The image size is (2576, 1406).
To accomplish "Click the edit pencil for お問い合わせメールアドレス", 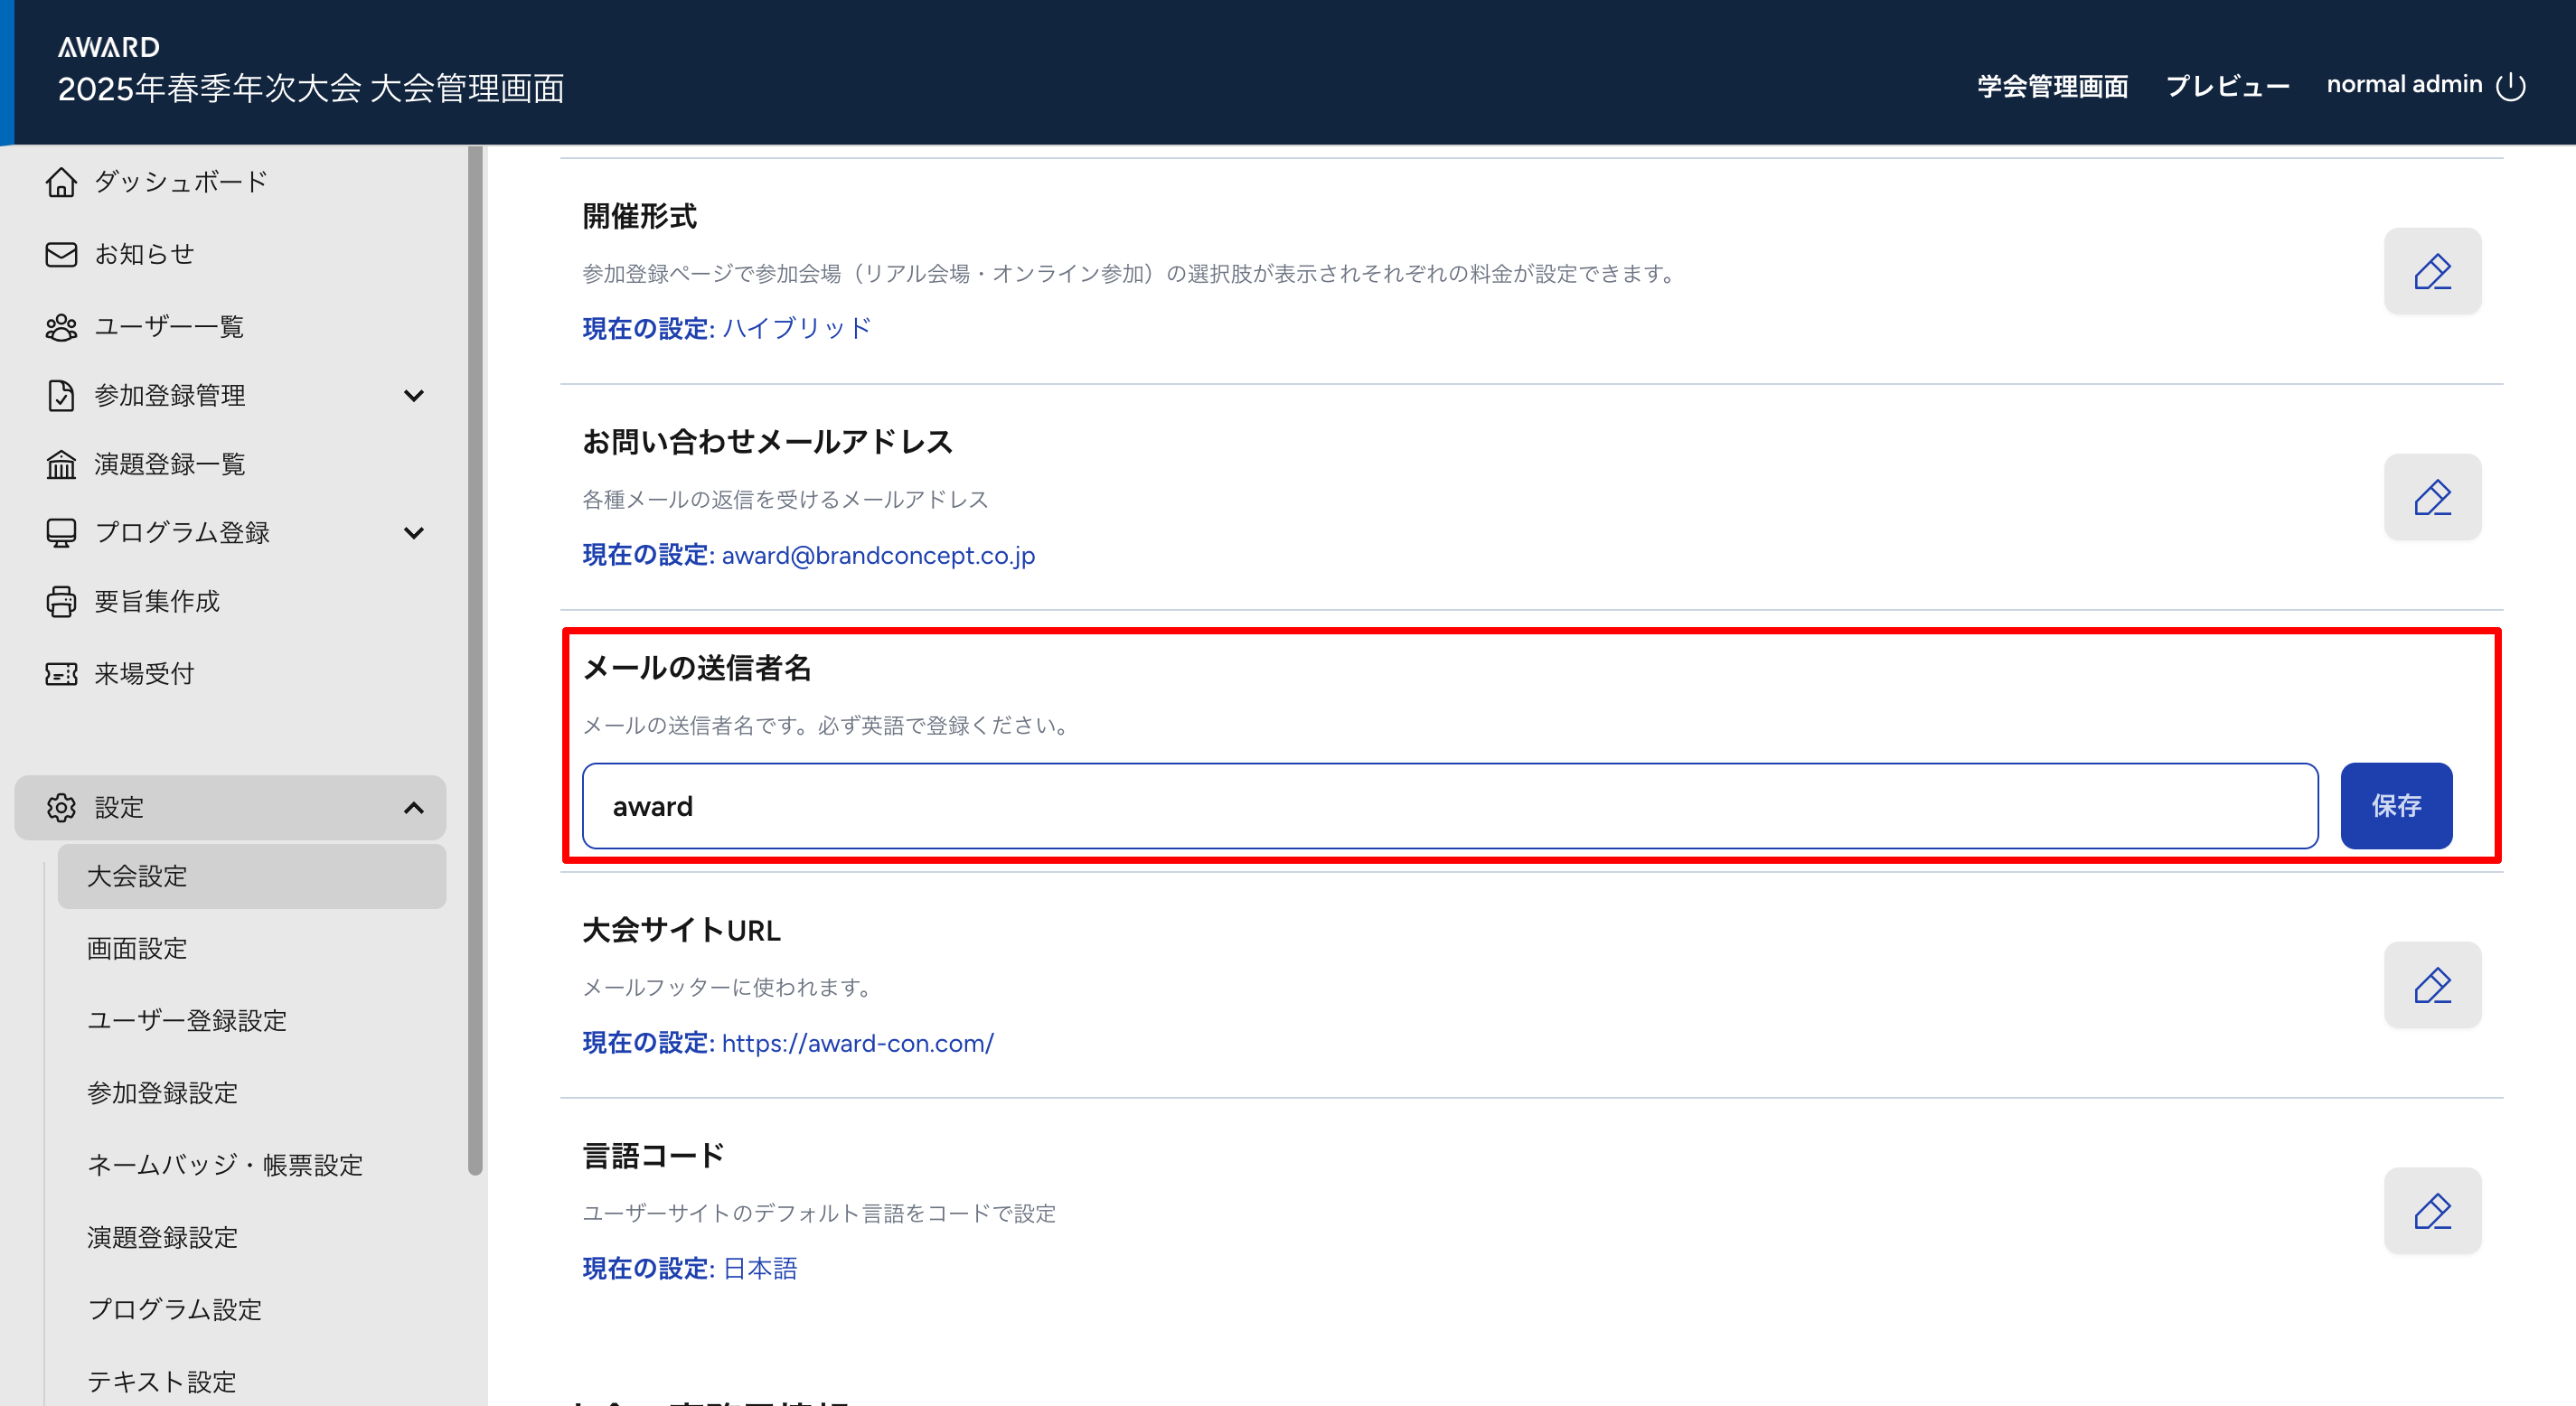I will pos(2431,497).
